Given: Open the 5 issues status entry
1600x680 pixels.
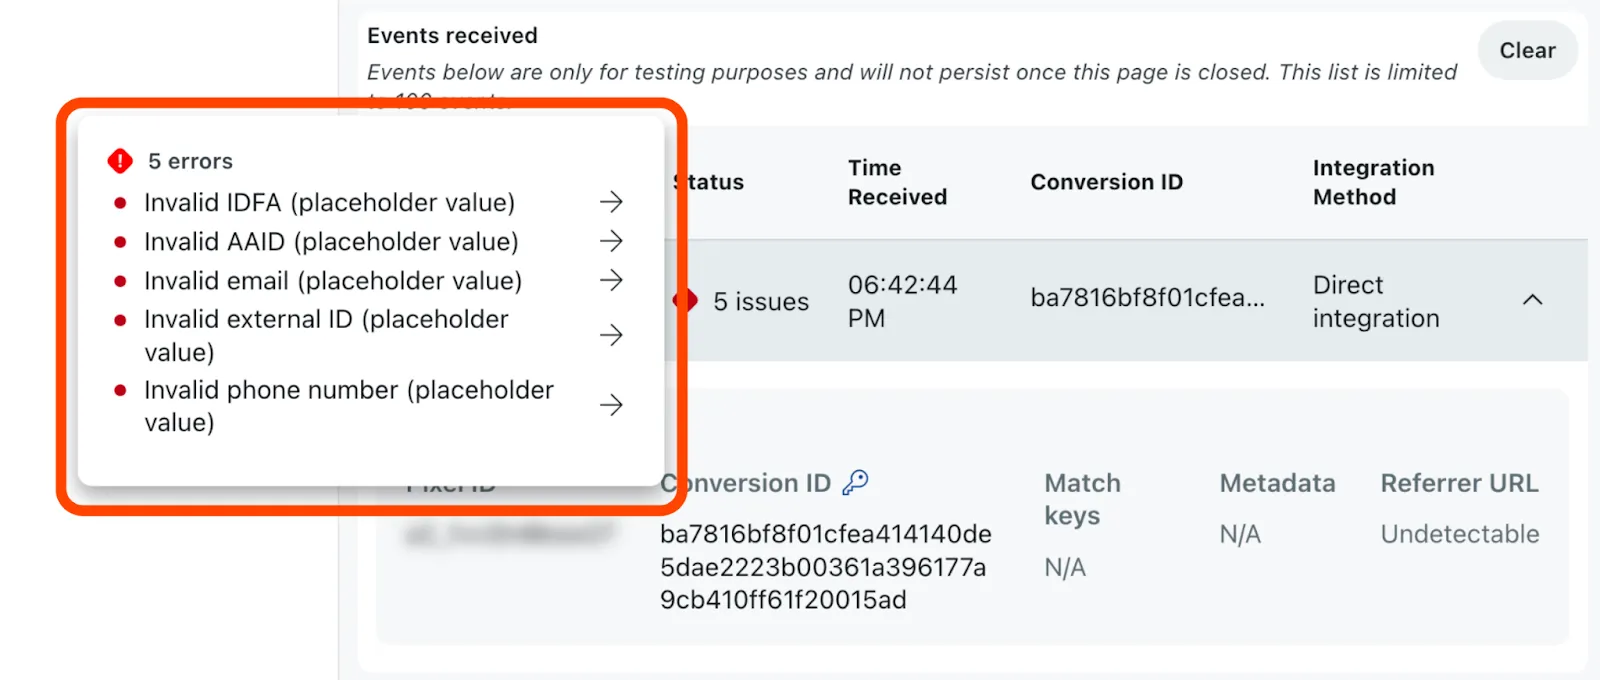Looking at the screenshot, I should [761, 301].
